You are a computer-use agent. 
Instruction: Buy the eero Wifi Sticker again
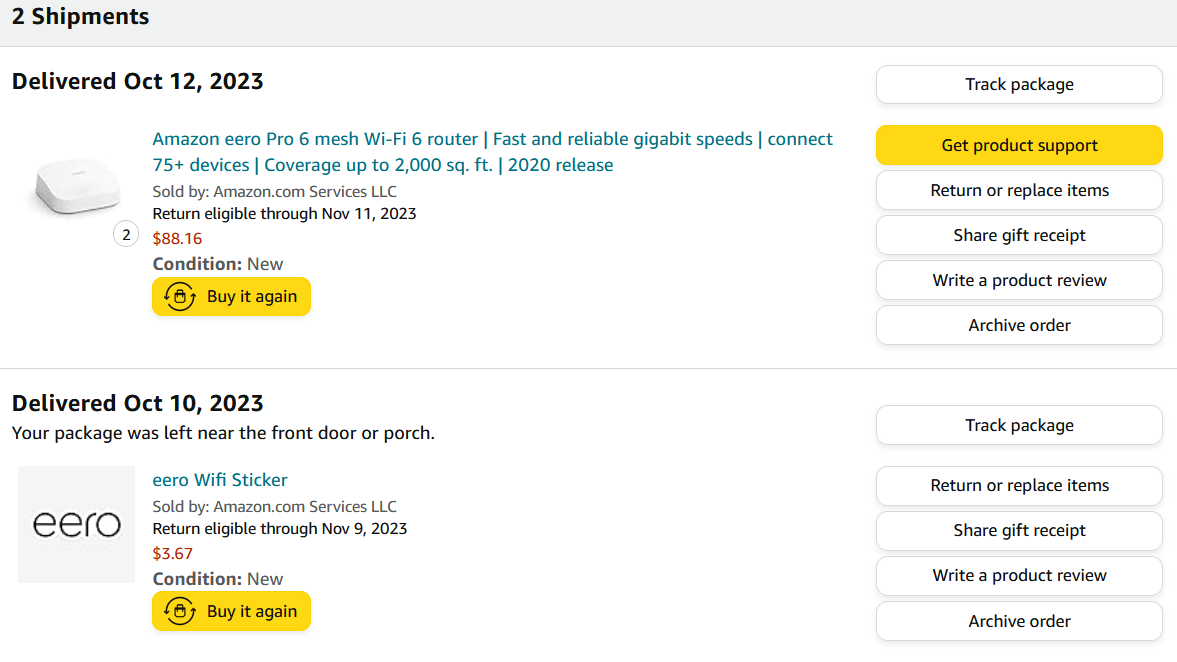click(x=231, y=611)
